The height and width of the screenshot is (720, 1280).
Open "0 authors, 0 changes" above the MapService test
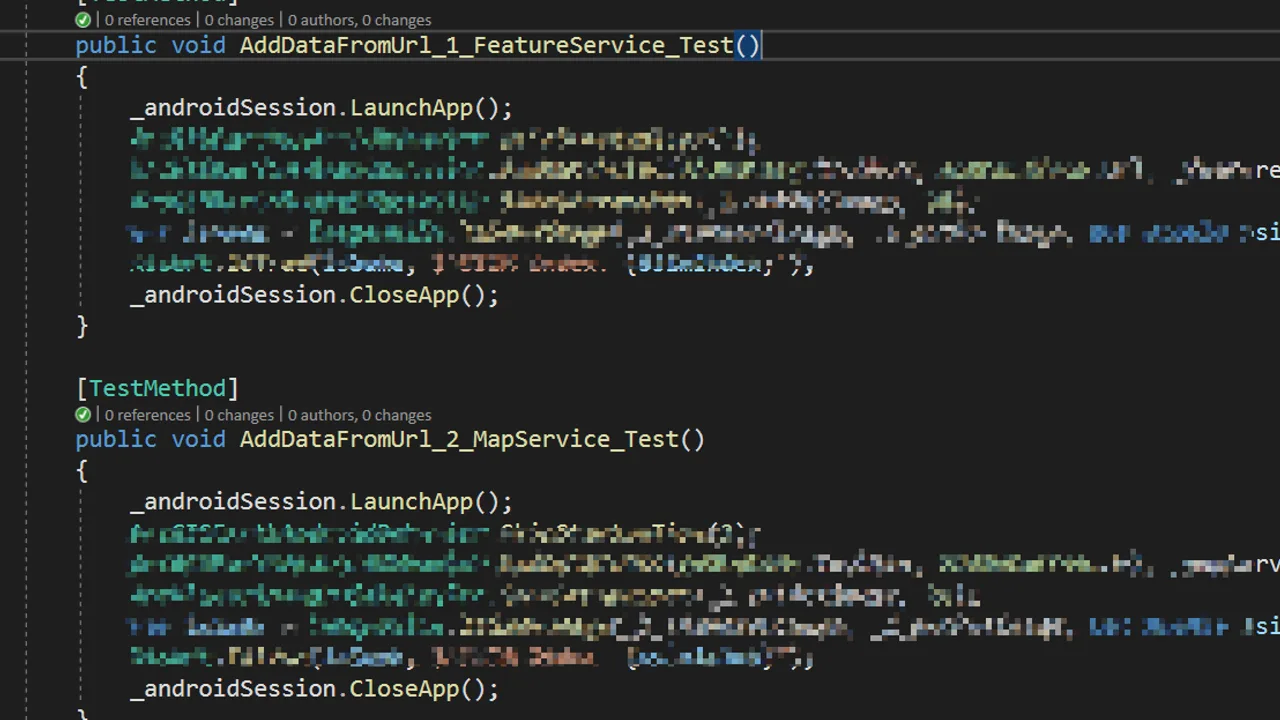(x=360, y=415)
